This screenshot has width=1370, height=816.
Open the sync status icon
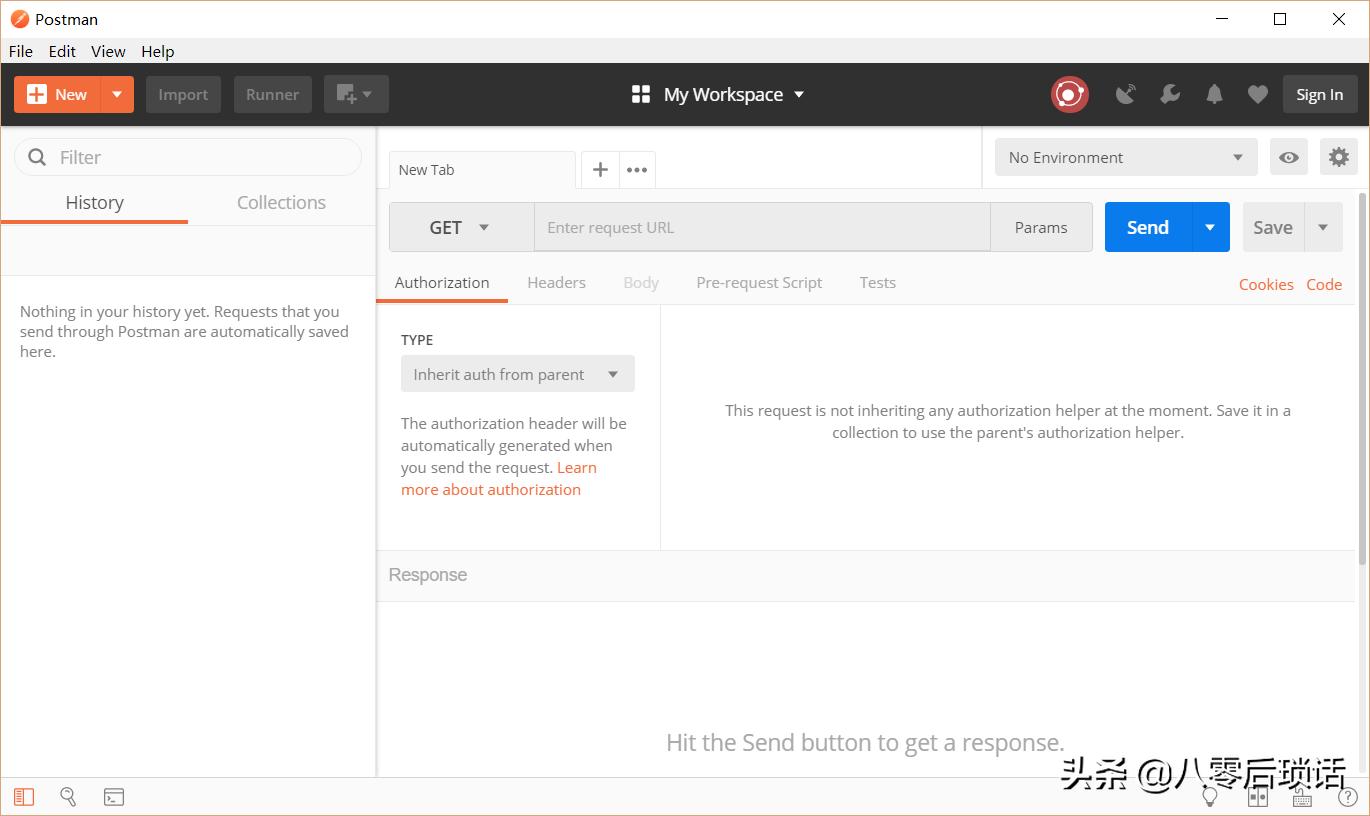click(1069, 94)
